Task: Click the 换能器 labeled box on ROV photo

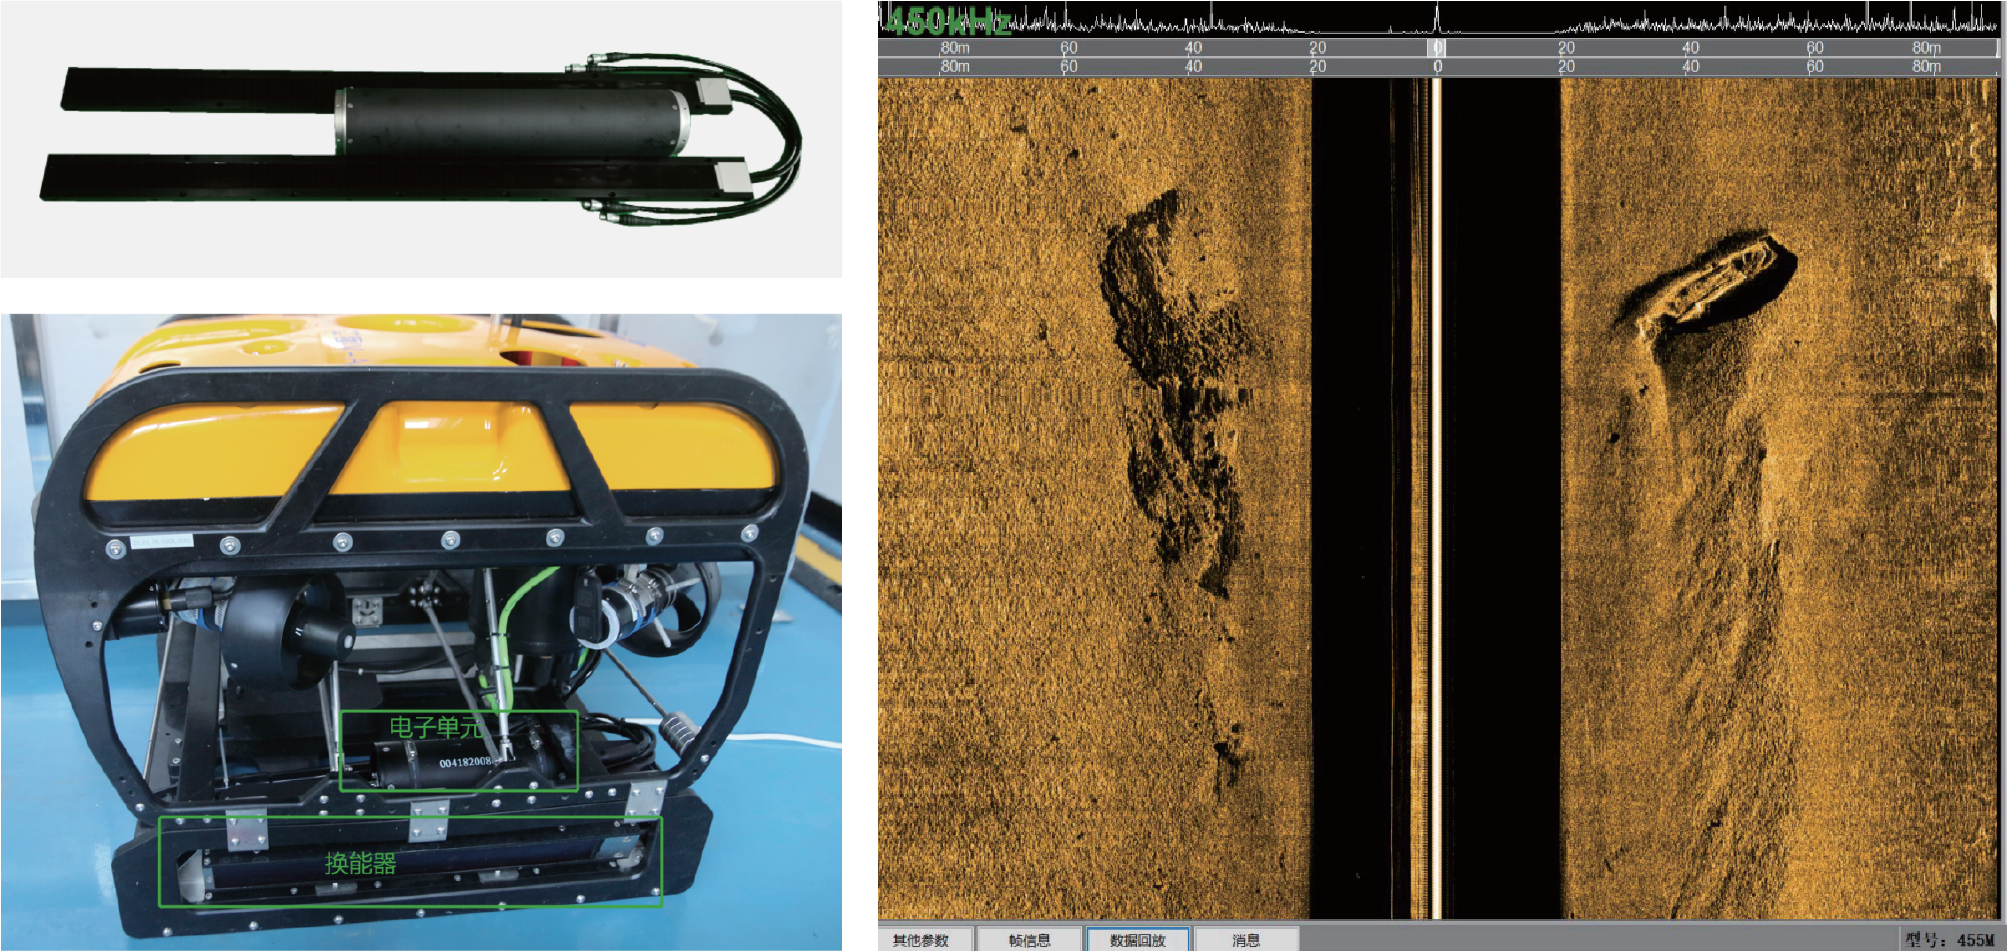Action: 410,862
